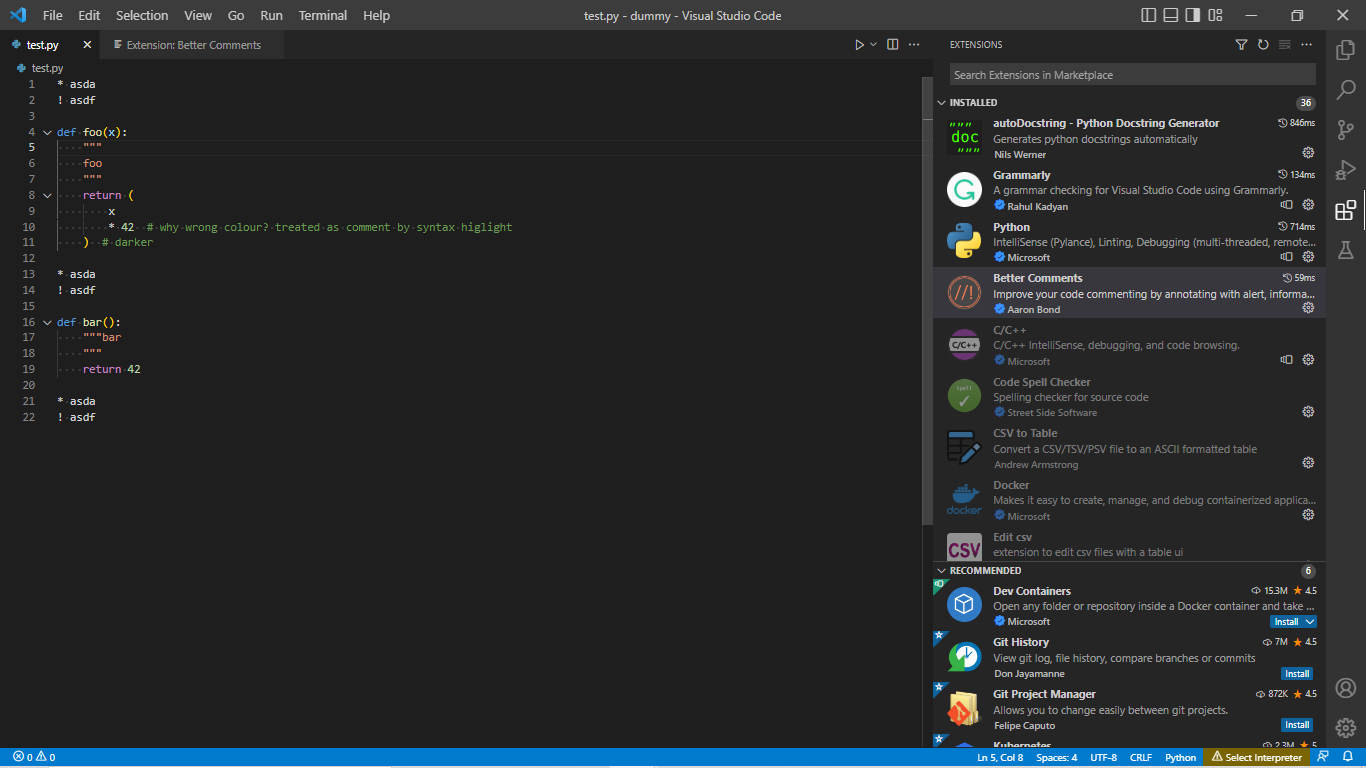Click the Search Extensions in Marketplace field

(x=1131, y=74)
